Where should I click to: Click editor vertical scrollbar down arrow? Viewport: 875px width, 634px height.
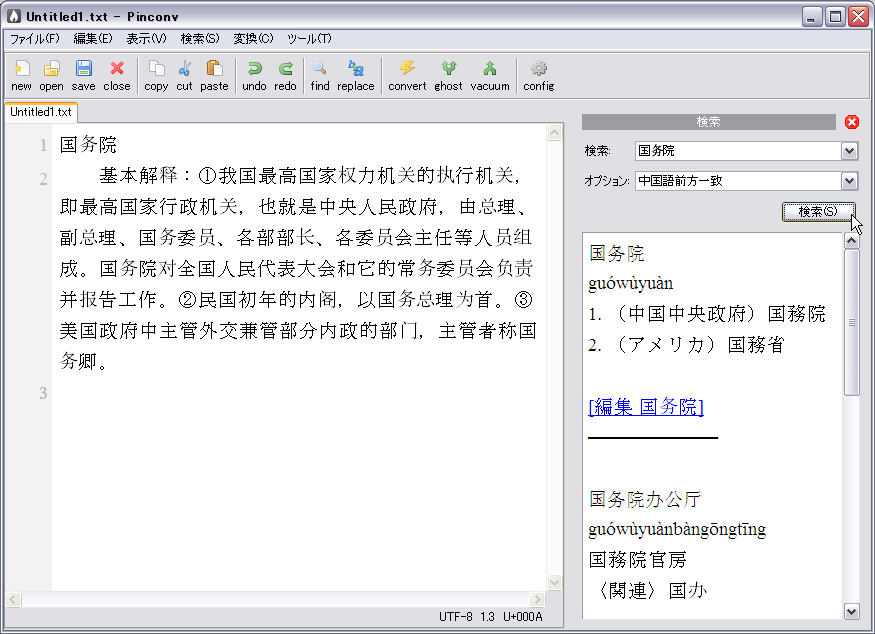[x=555, y=582]
